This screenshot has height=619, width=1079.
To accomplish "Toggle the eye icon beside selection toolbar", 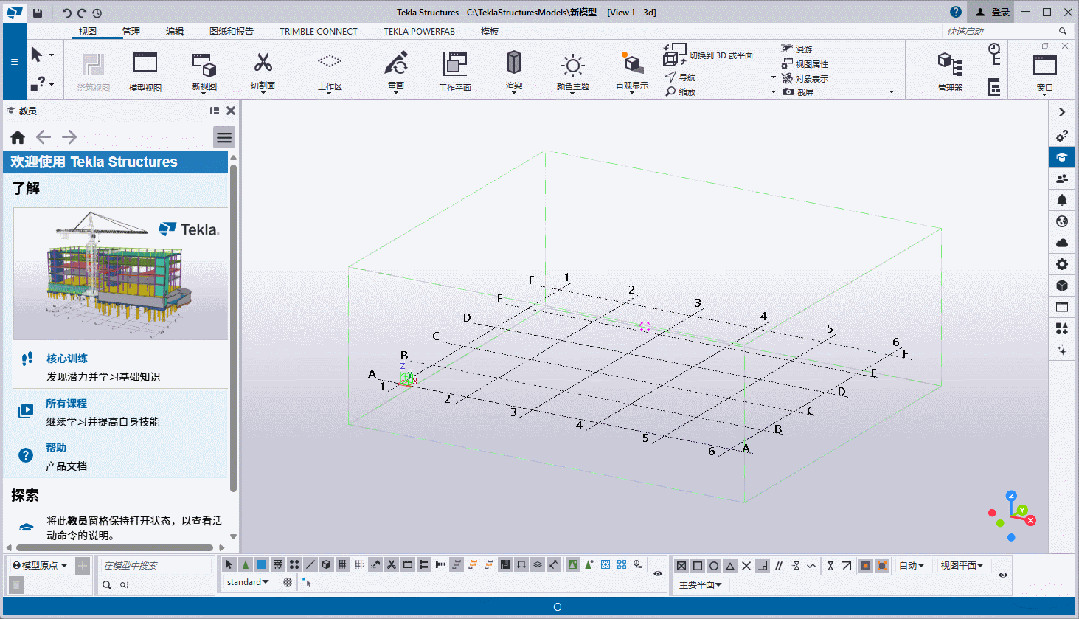I will click(658, 574).
